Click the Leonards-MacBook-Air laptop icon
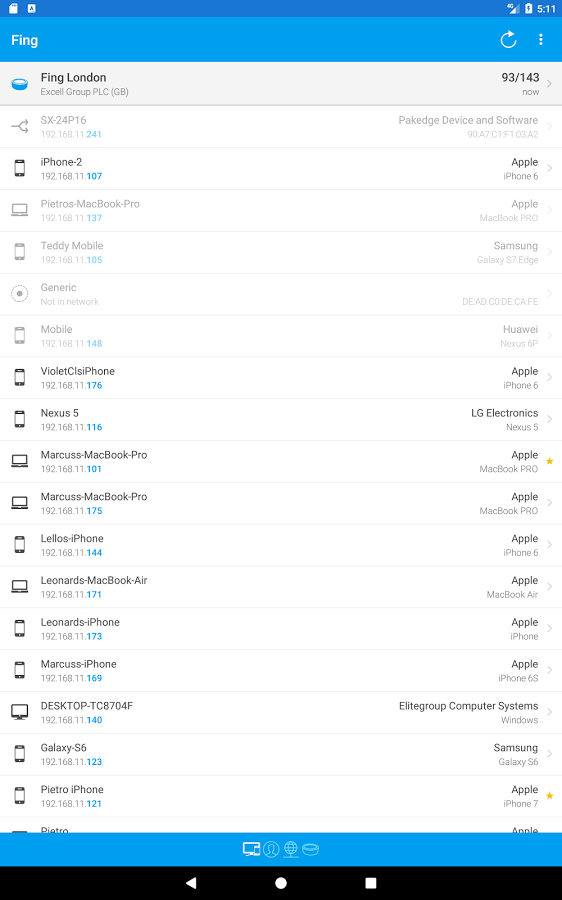Screen dimensions: 562x900 pos(20,587)
